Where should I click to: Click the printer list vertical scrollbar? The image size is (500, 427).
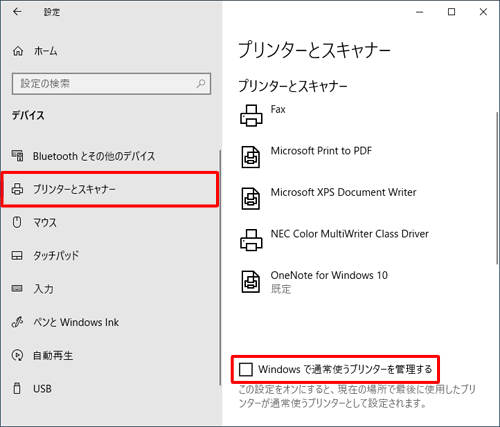[x=497, y=189]
